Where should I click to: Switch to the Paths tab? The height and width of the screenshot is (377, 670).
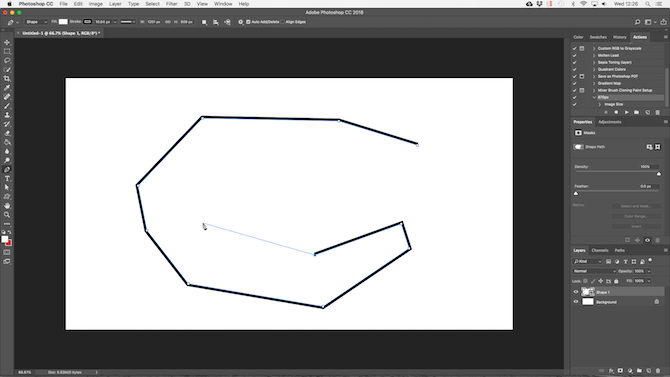click(620, 250)
